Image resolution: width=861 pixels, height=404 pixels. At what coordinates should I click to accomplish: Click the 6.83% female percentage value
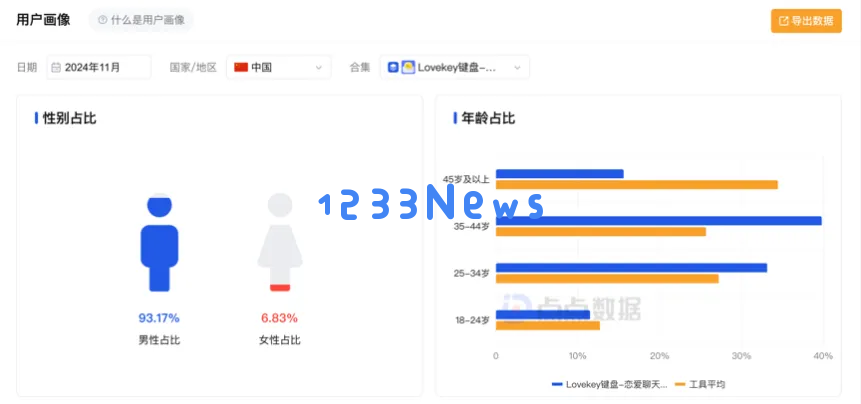coord(279,318)
